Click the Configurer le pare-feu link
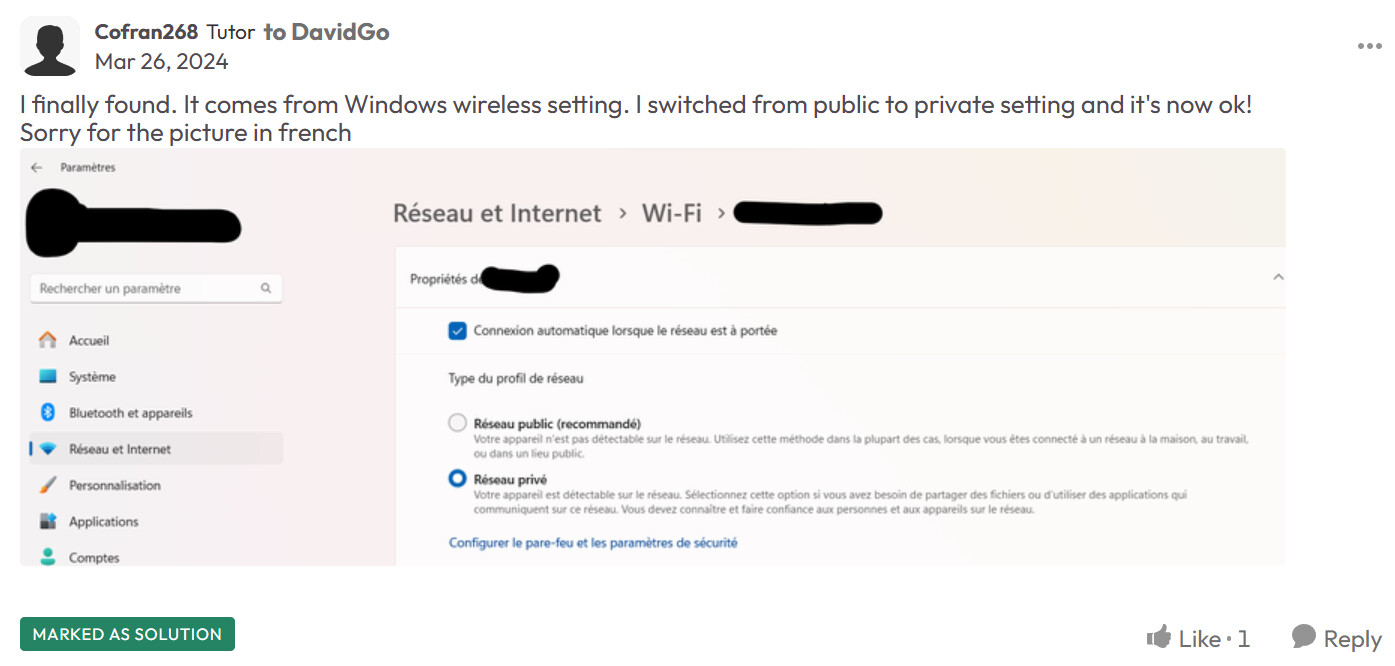Viewport: 1395px width, 666px height. point(593,543)
